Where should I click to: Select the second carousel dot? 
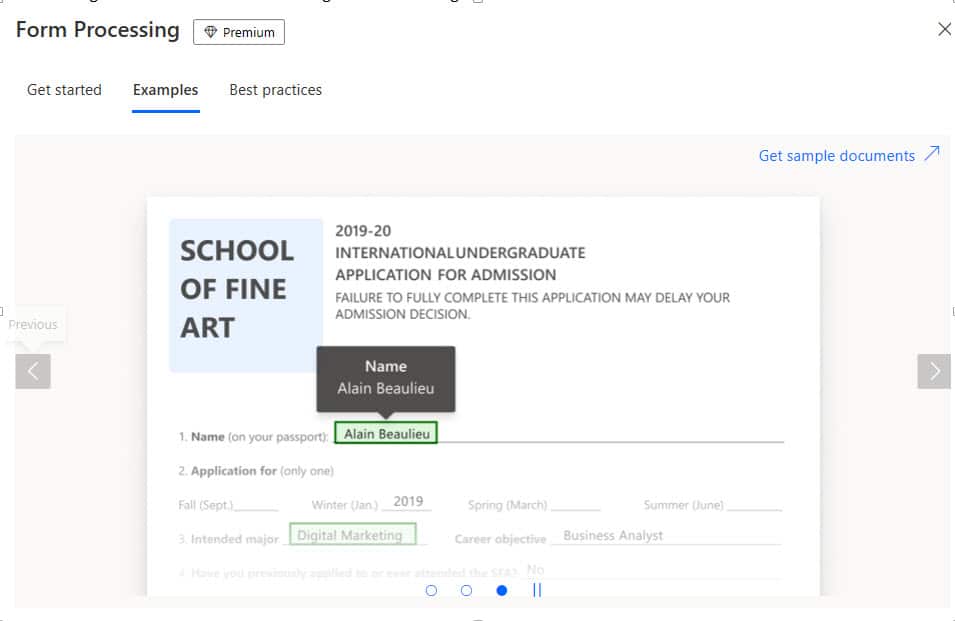pyautogui.click(x=467, y=591)
